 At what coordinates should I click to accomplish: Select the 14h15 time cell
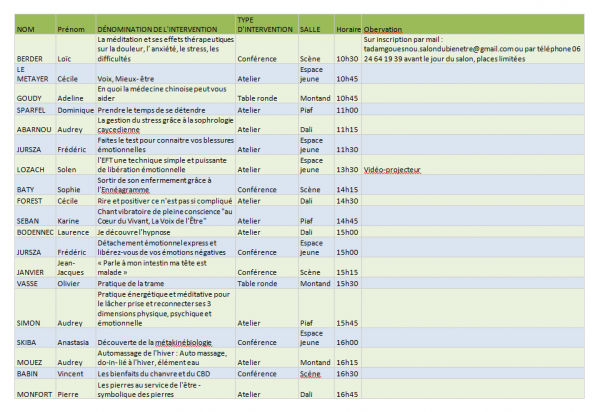coord(348,185)
